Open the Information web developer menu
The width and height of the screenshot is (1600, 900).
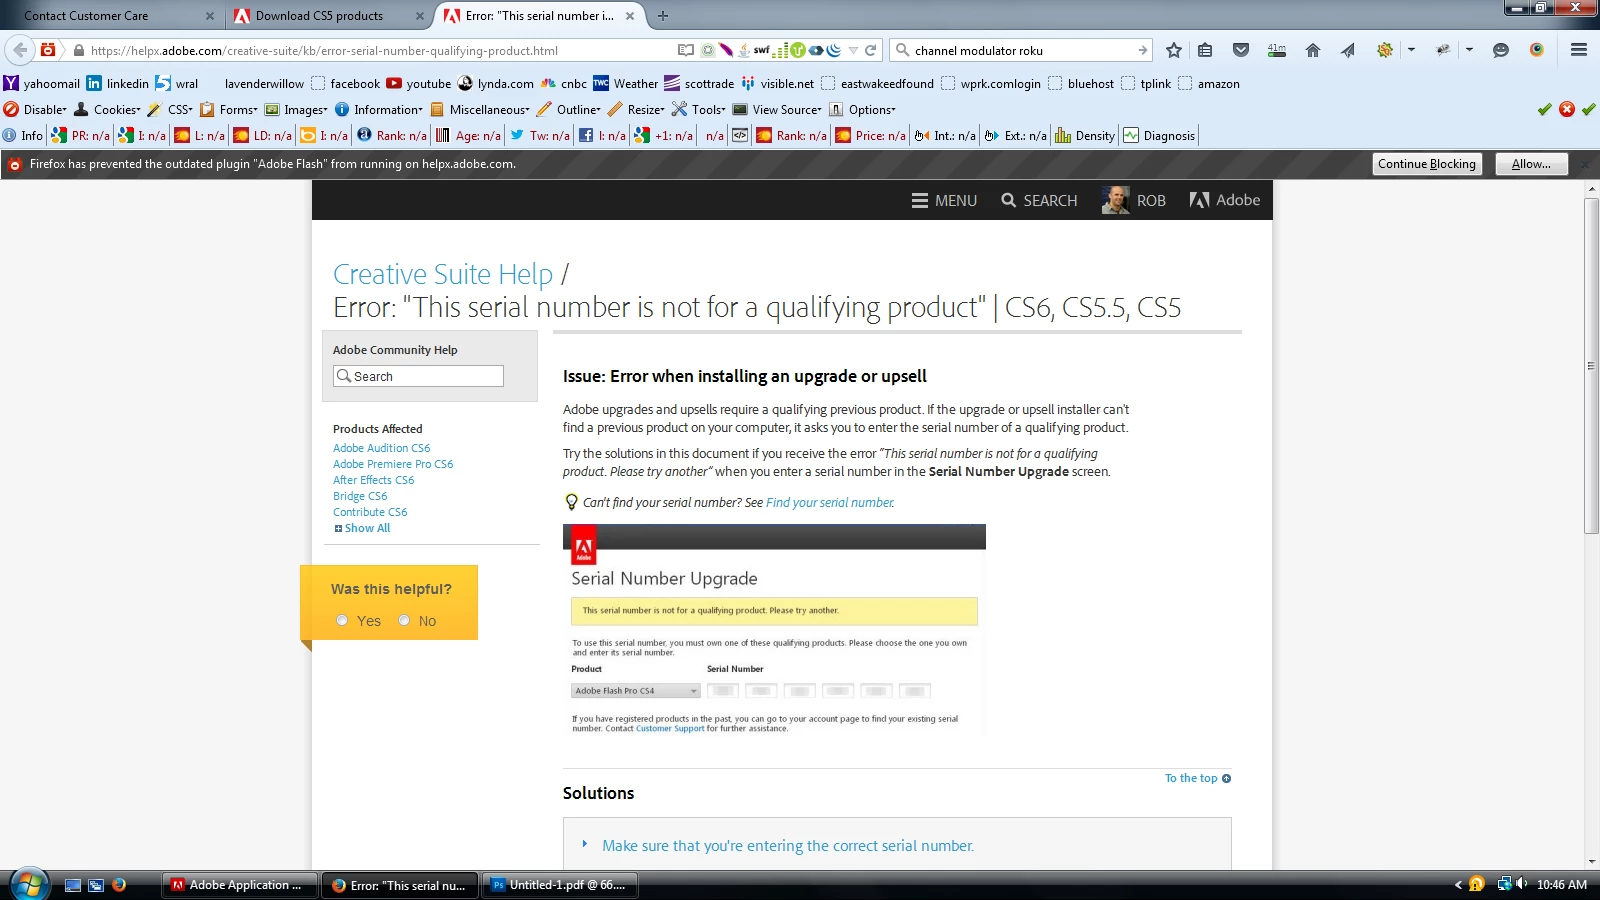click(378, 110)
